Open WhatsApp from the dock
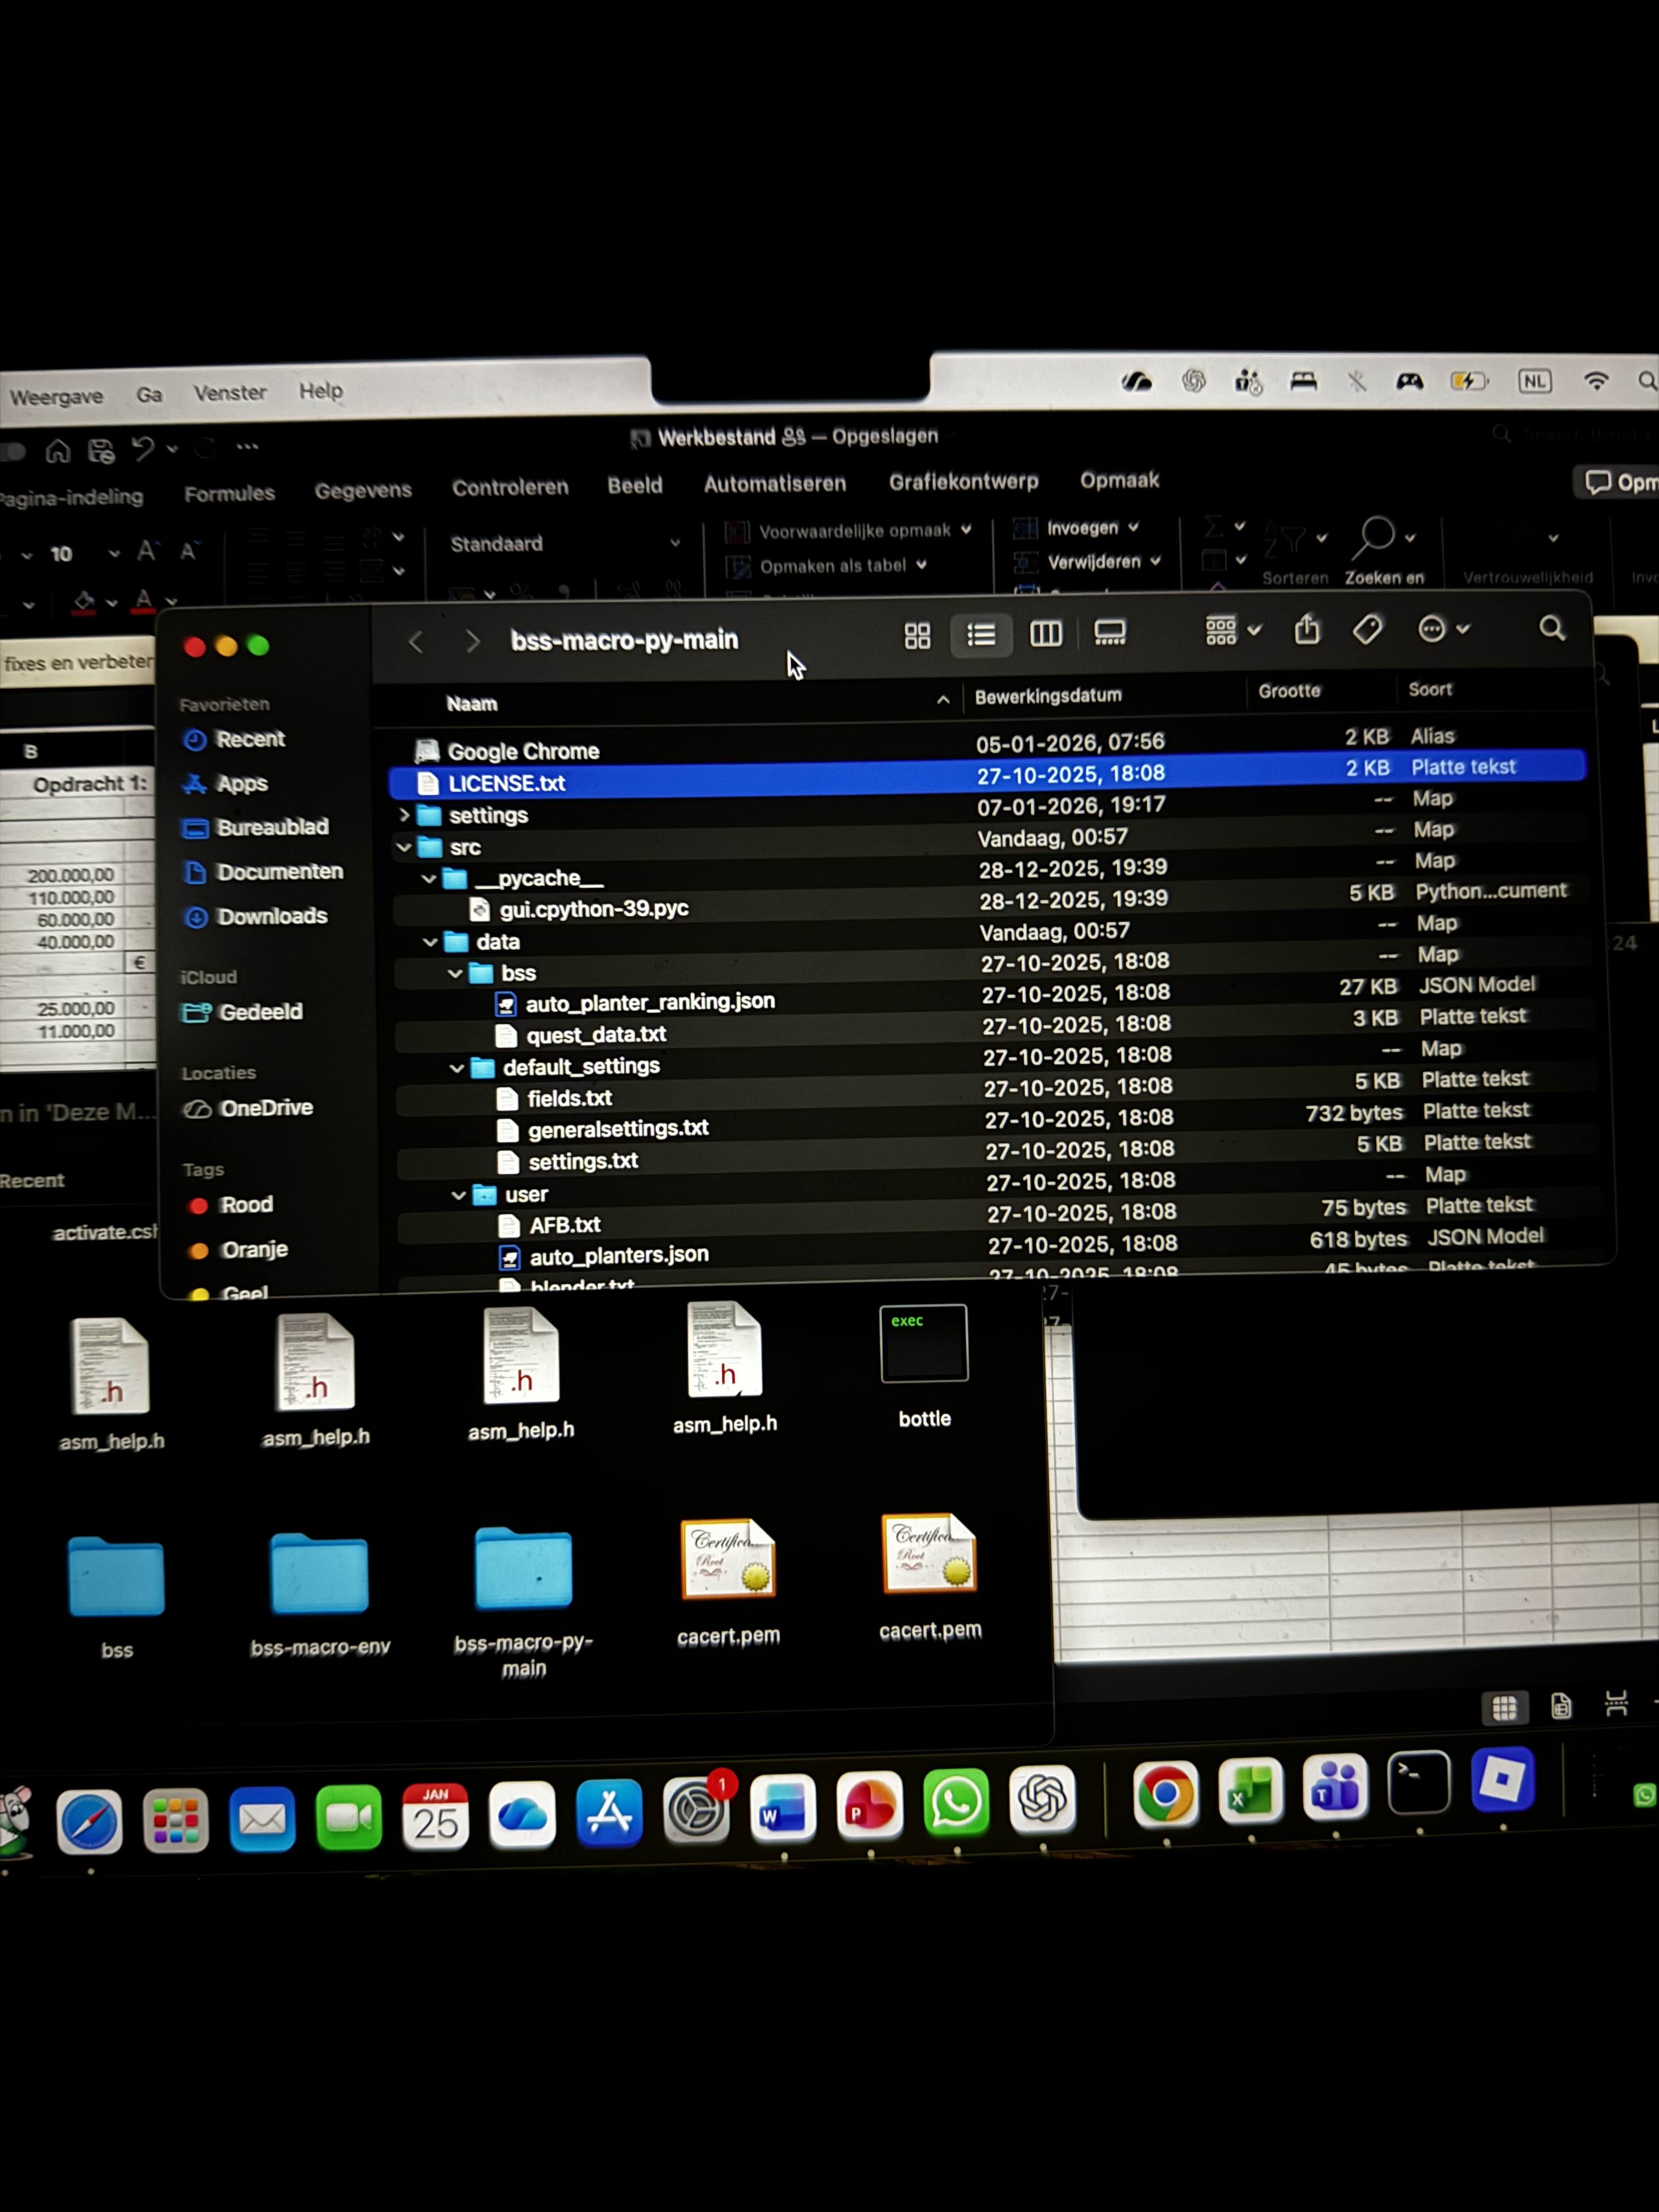 956,1803
